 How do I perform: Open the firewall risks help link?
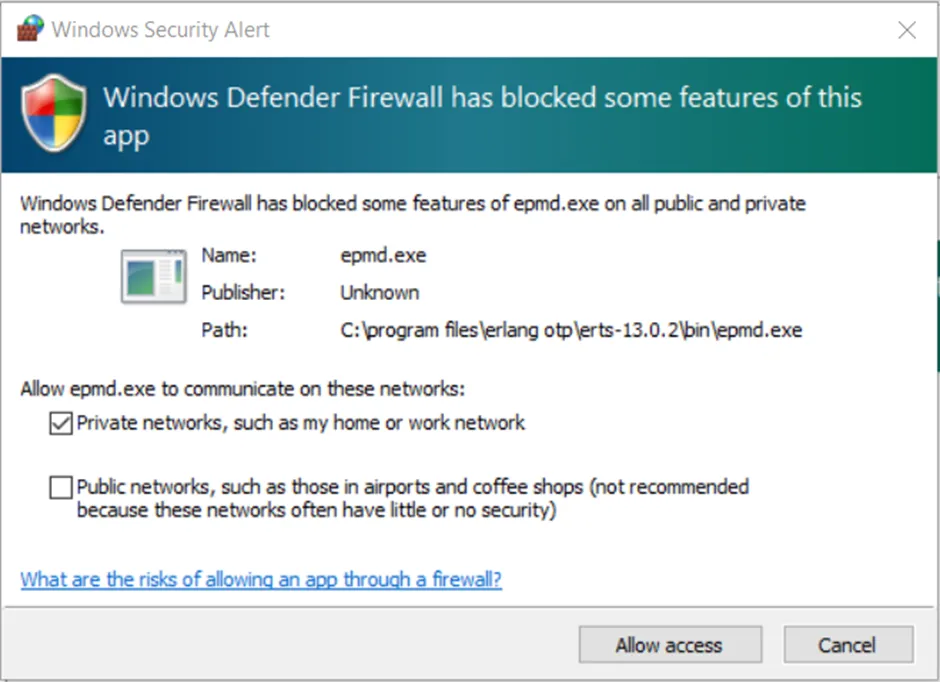pos(261,579)
